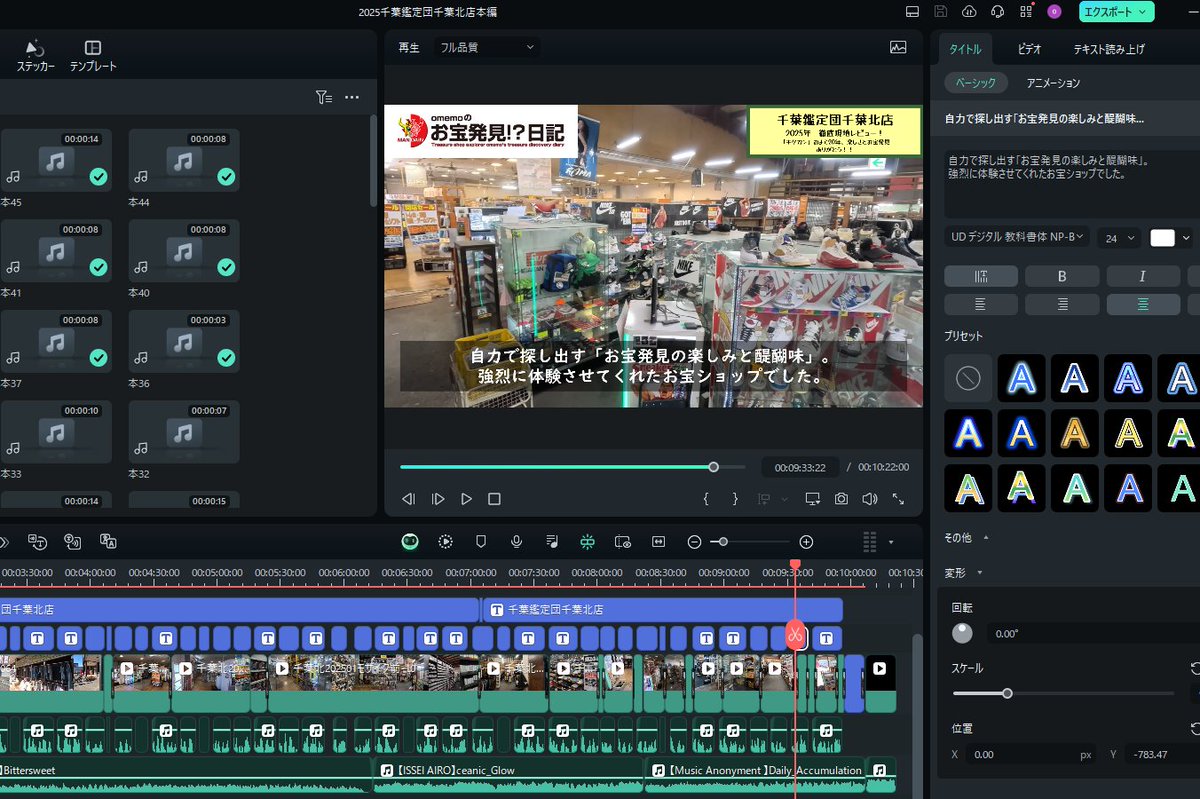Add a marker with the shield icon
This screenshot has width=1200, height=799.
click(x=481, y=541)
